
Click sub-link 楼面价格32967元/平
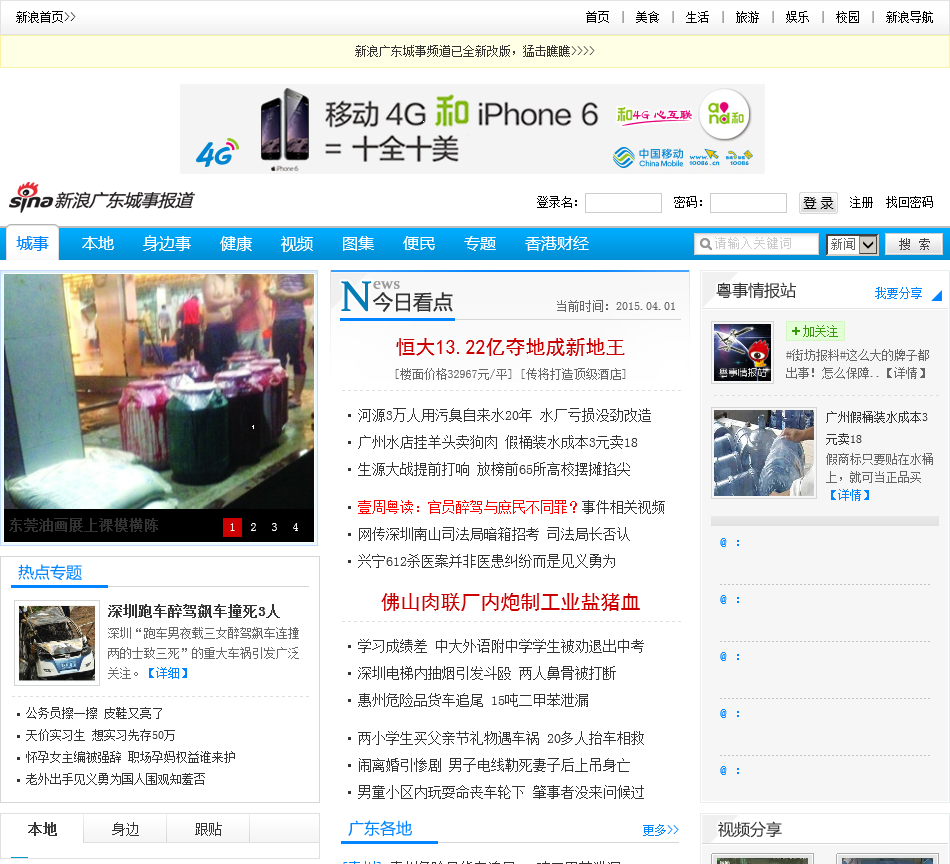(x=453, y=374)
